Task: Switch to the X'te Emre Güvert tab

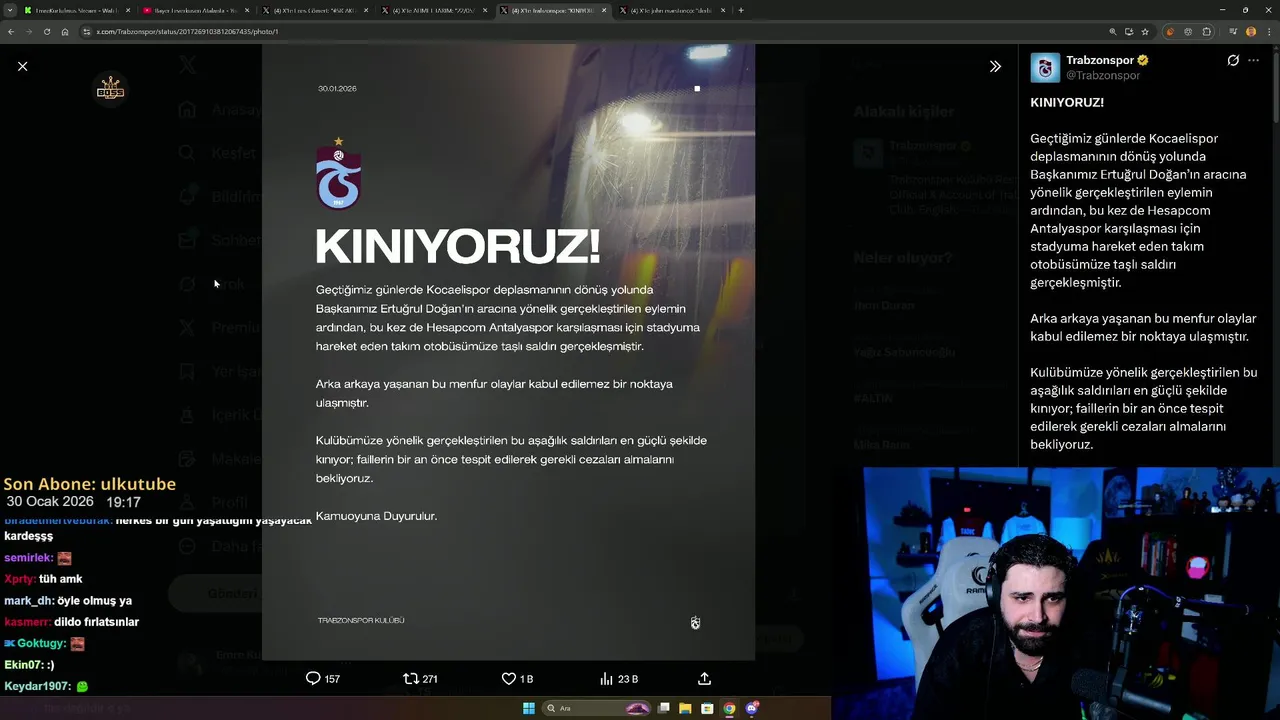Action: pyautogui.click(x=315, y=10)
